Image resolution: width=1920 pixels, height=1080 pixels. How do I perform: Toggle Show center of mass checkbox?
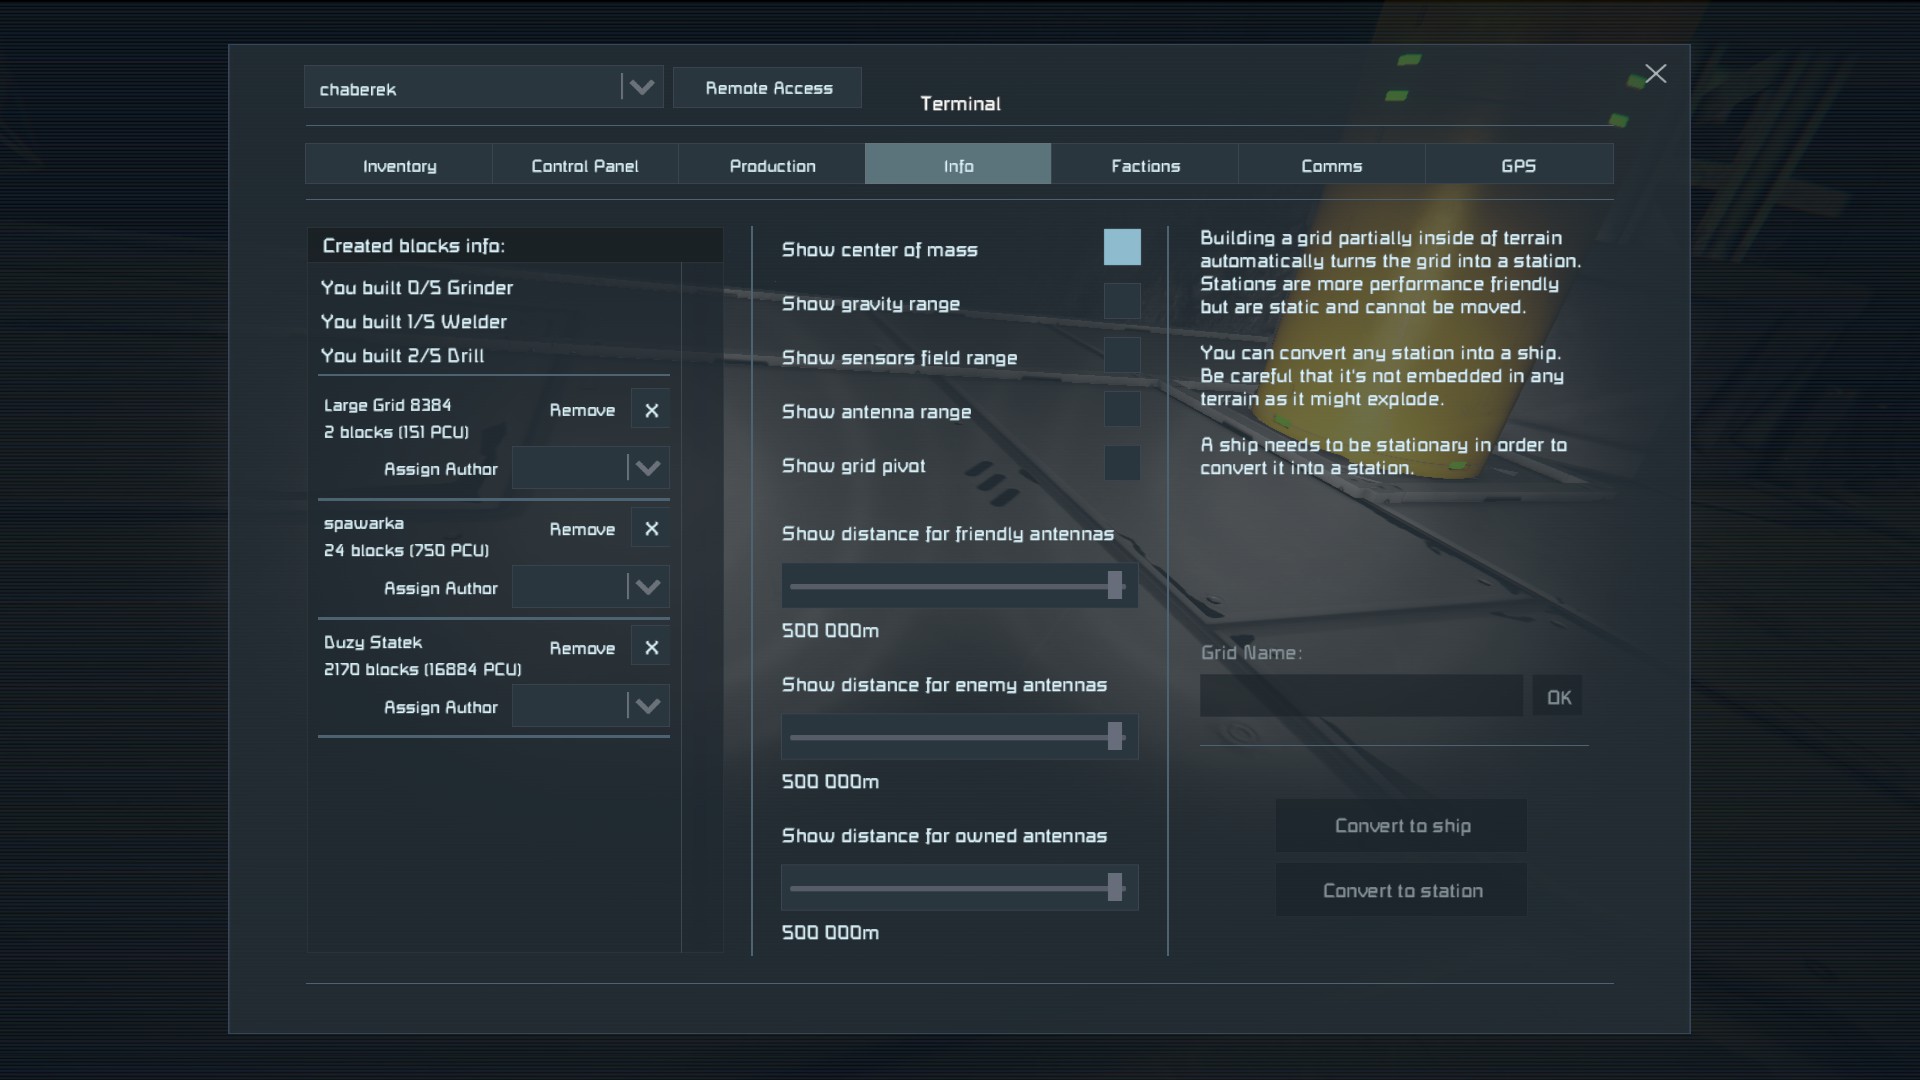tap(1121, 247)
